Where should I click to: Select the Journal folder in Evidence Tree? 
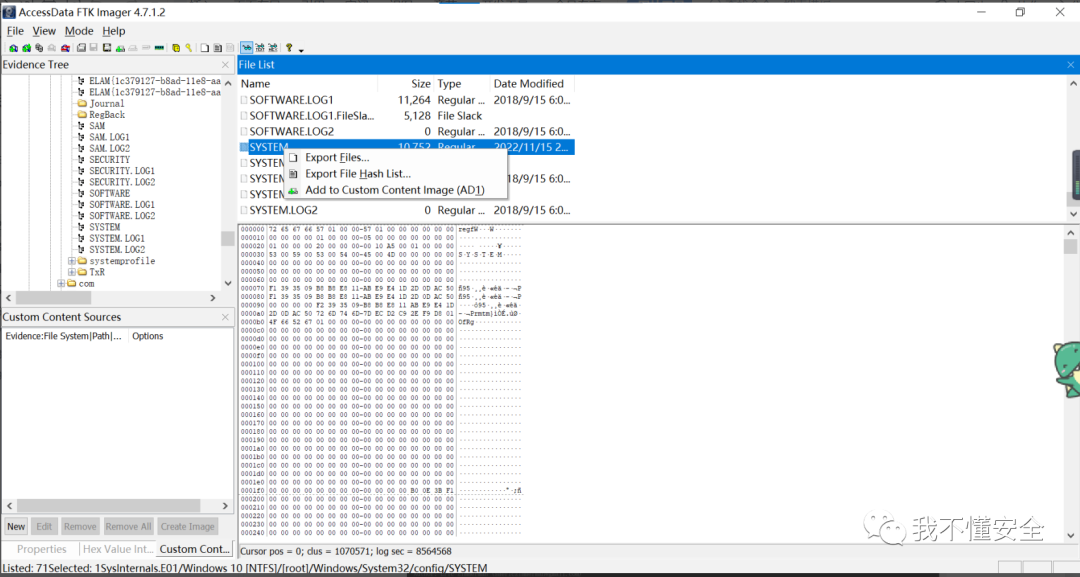coord(107,103)
